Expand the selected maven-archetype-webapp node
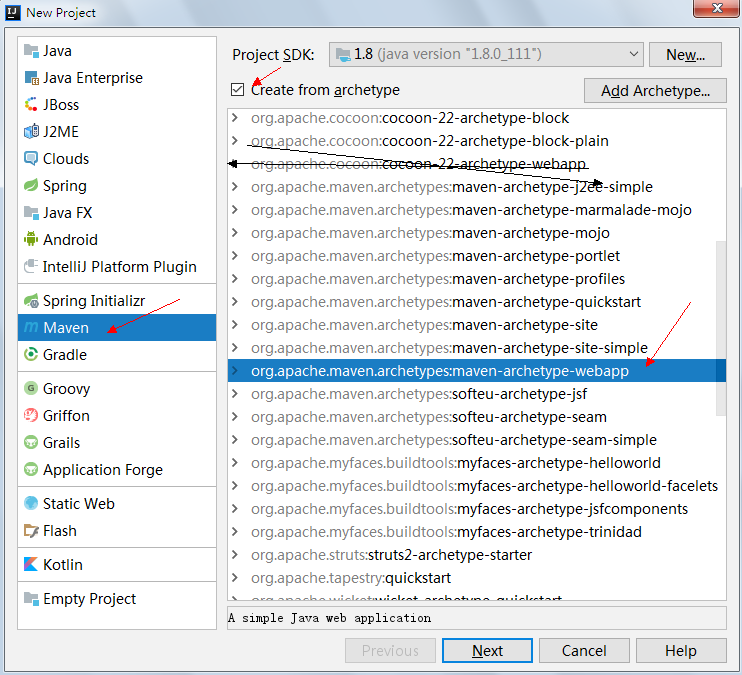Image resolution: width=742 pixels, height=675 pixels. 235,371
